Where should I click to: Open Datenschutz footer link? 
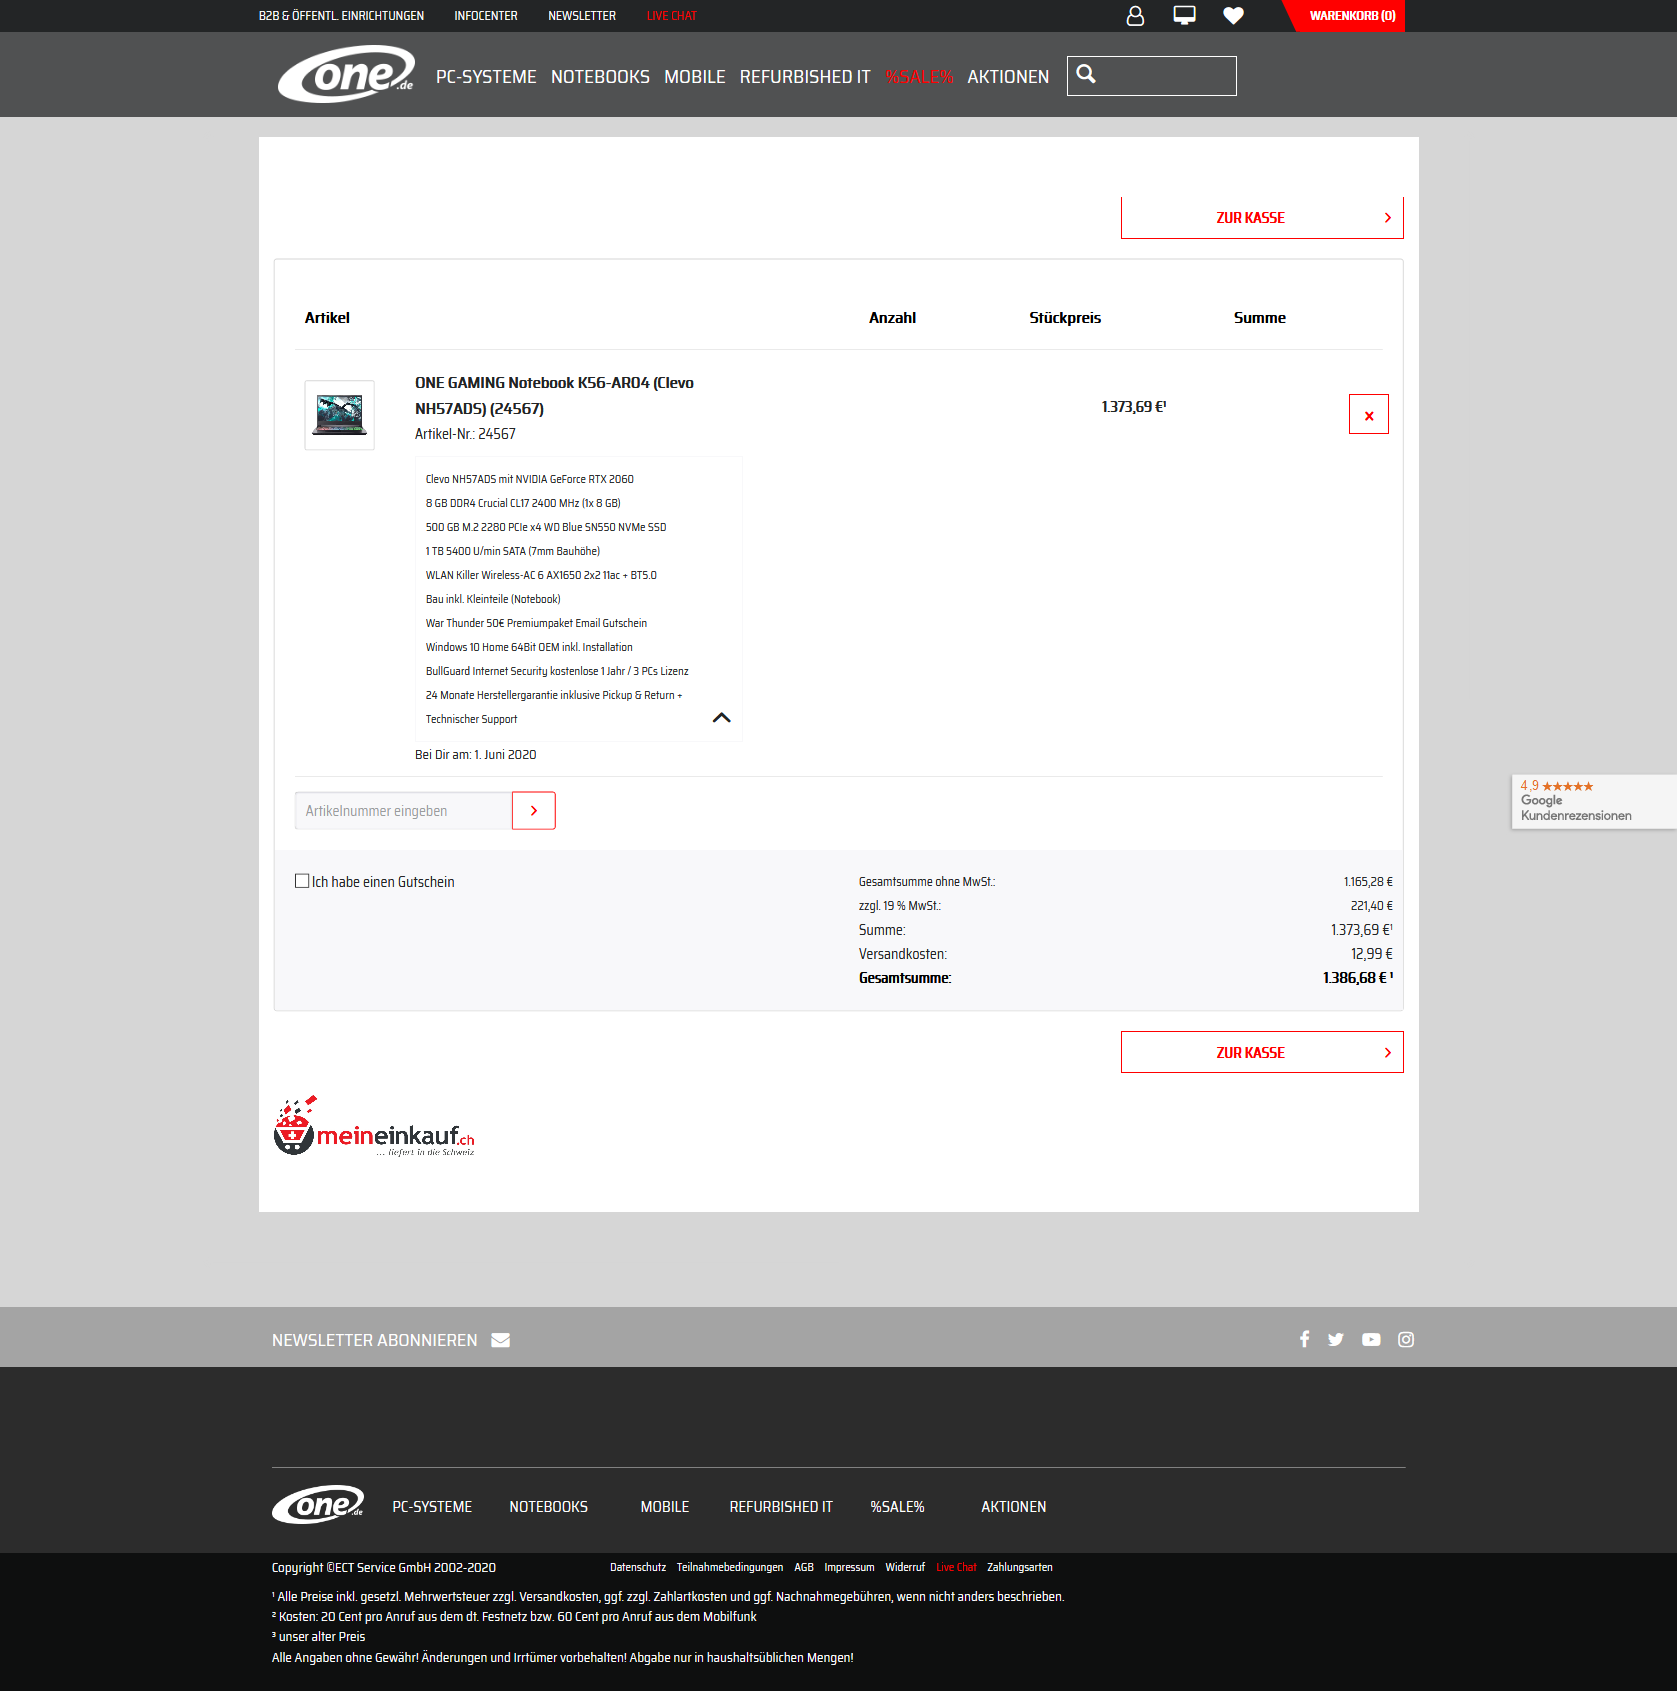[638, 1567]
